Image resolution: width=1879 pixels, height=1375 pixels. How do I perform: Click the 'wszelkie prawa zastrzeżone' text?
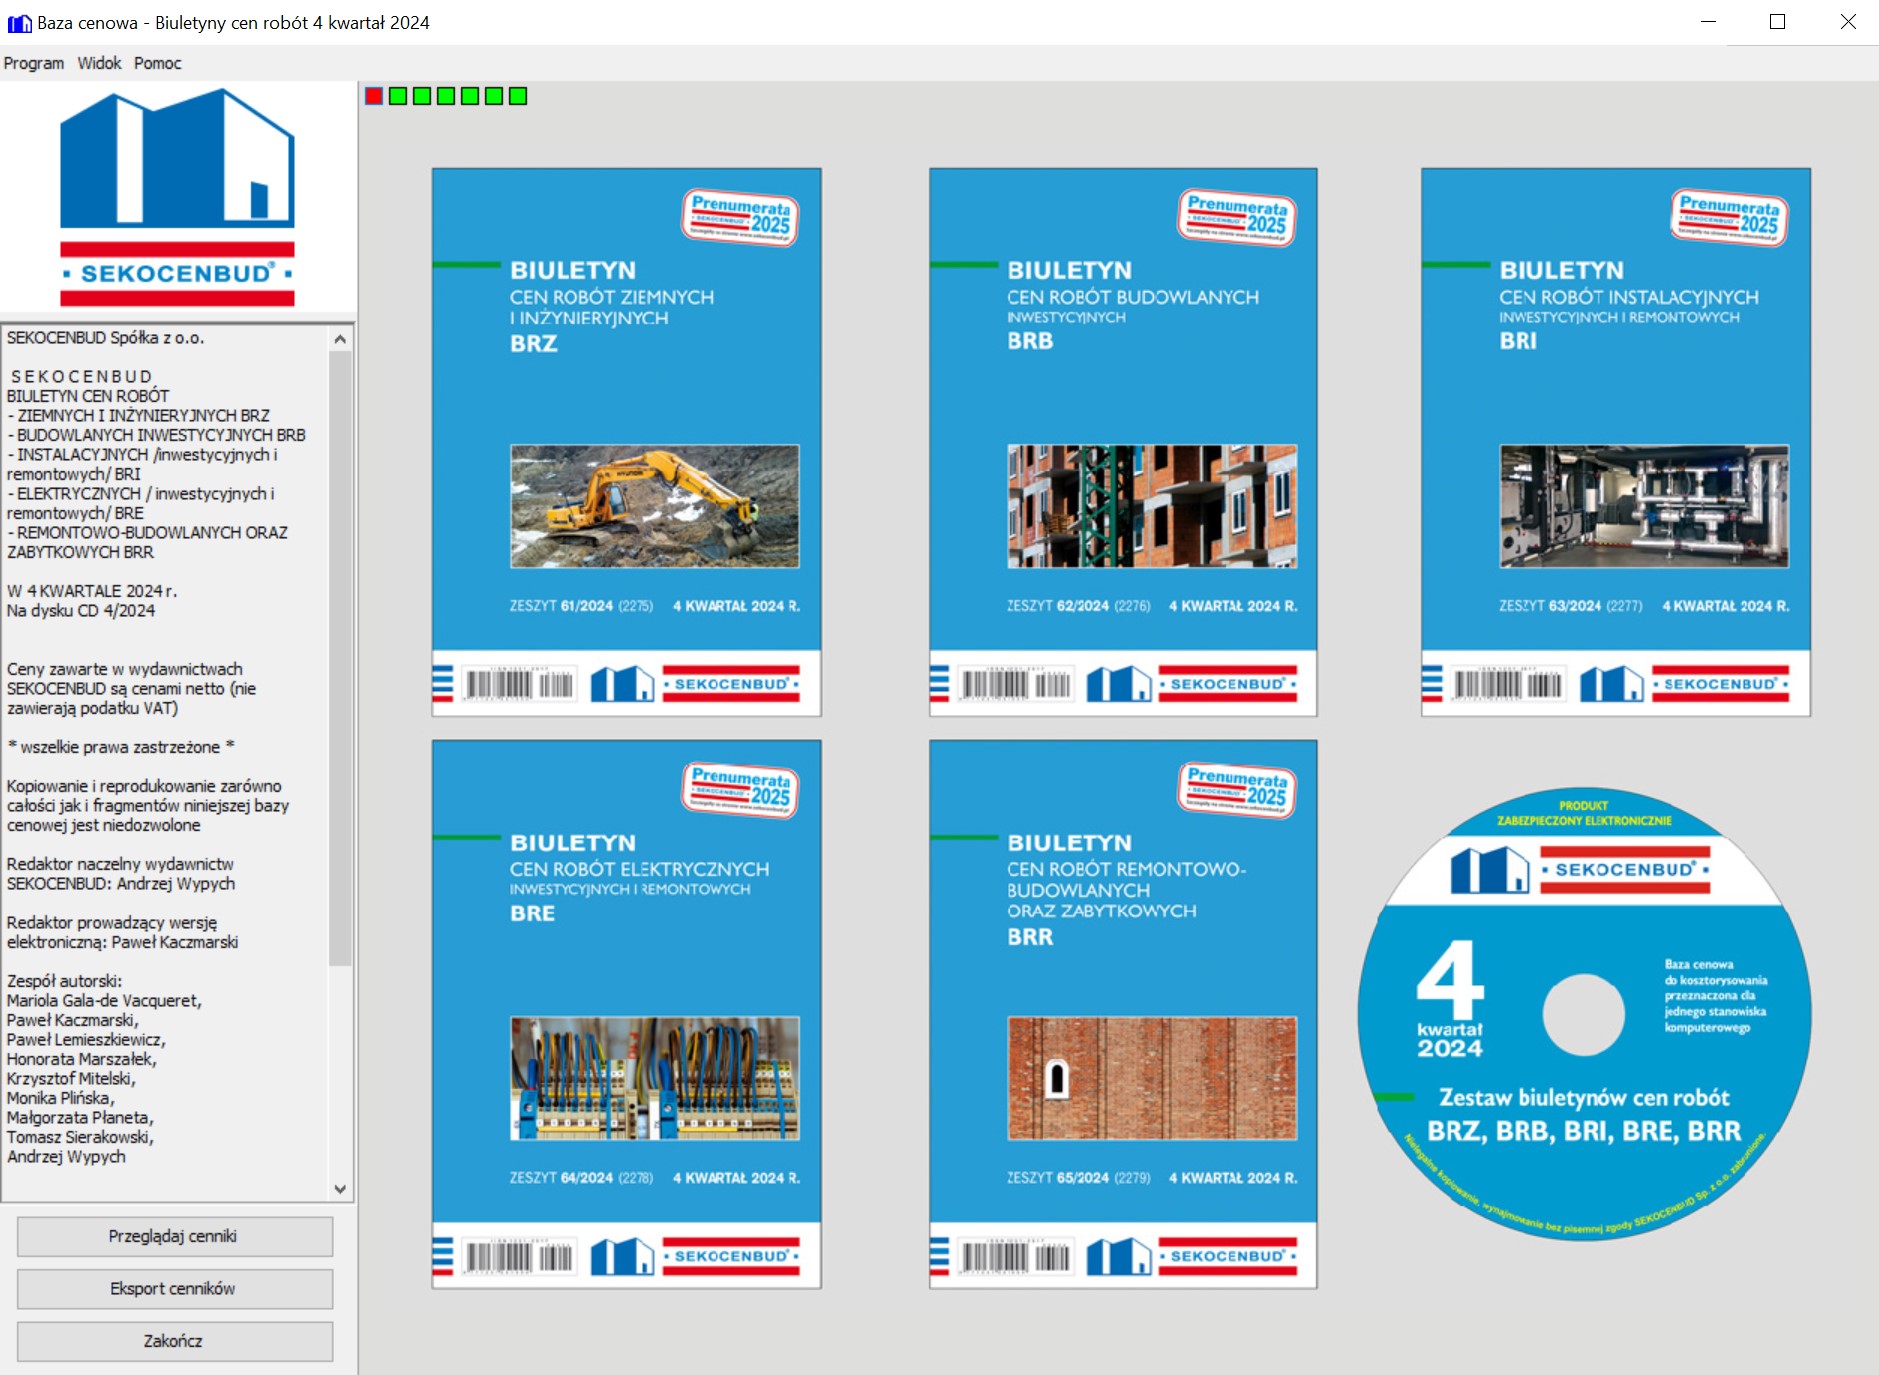tap(120, 747)
